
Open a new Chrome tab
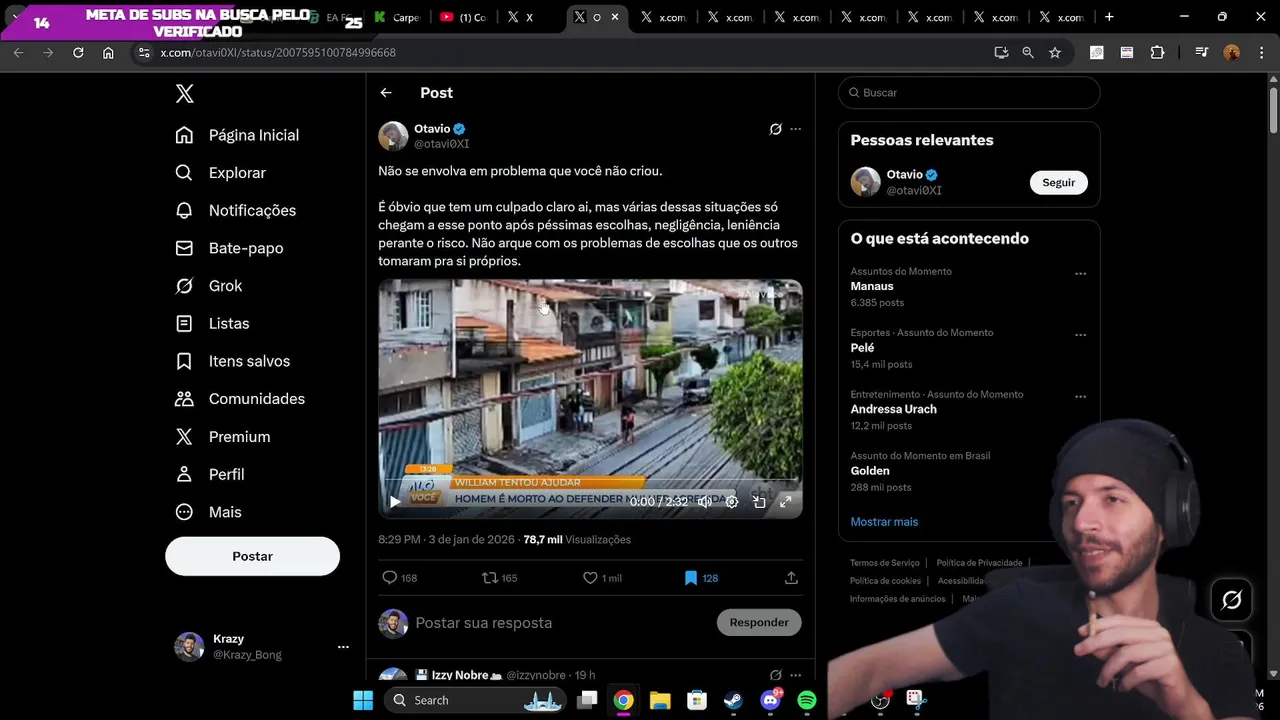1109,17
